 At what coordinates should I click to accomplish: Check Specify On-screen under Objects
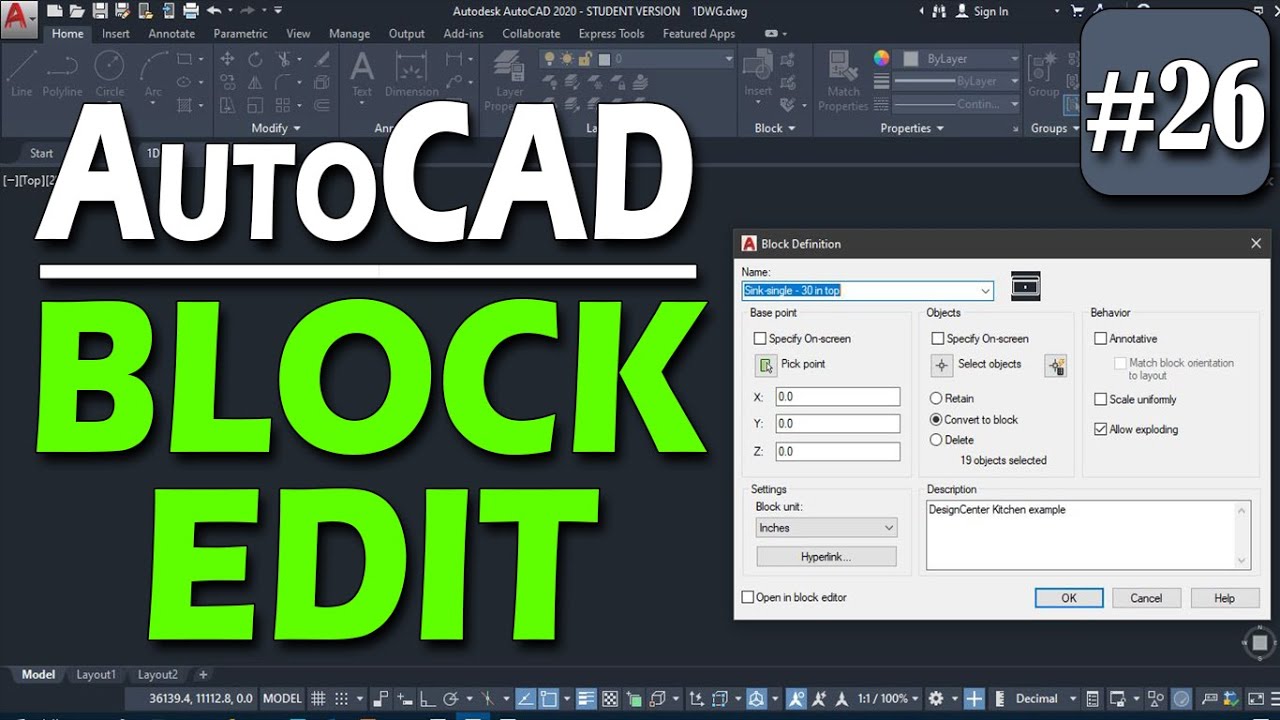click(x=938, y=339)
